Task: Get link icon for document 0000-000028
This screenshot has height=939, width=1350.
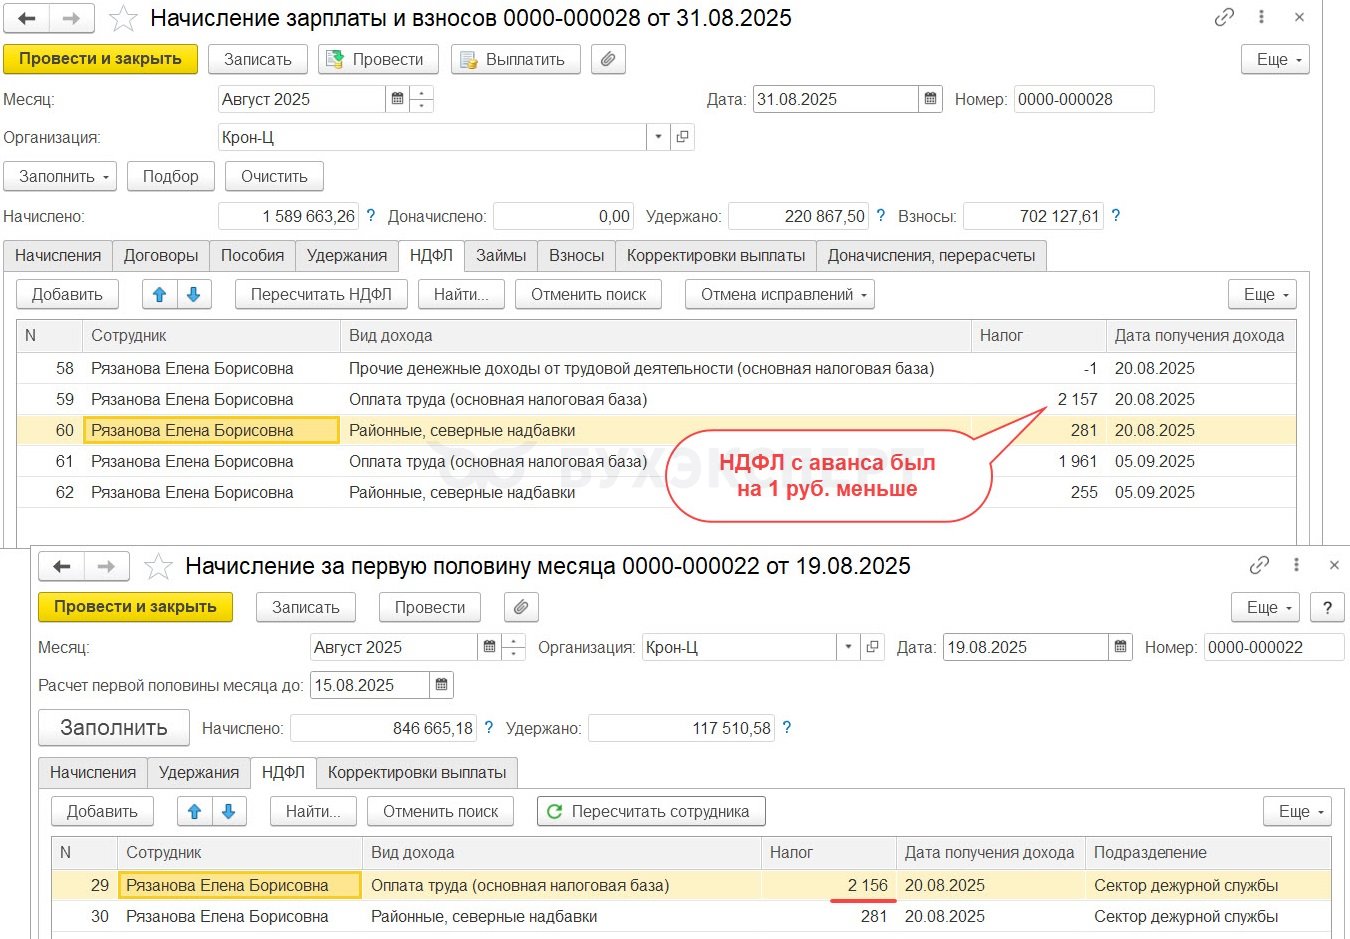Action: tap(1224, 17)
